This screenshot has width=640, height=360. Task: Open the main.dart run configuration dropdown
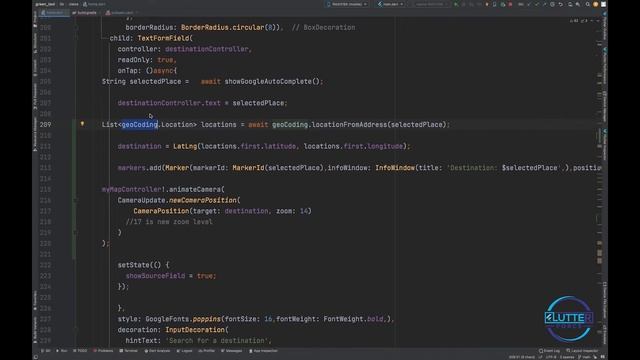[391, 4]
